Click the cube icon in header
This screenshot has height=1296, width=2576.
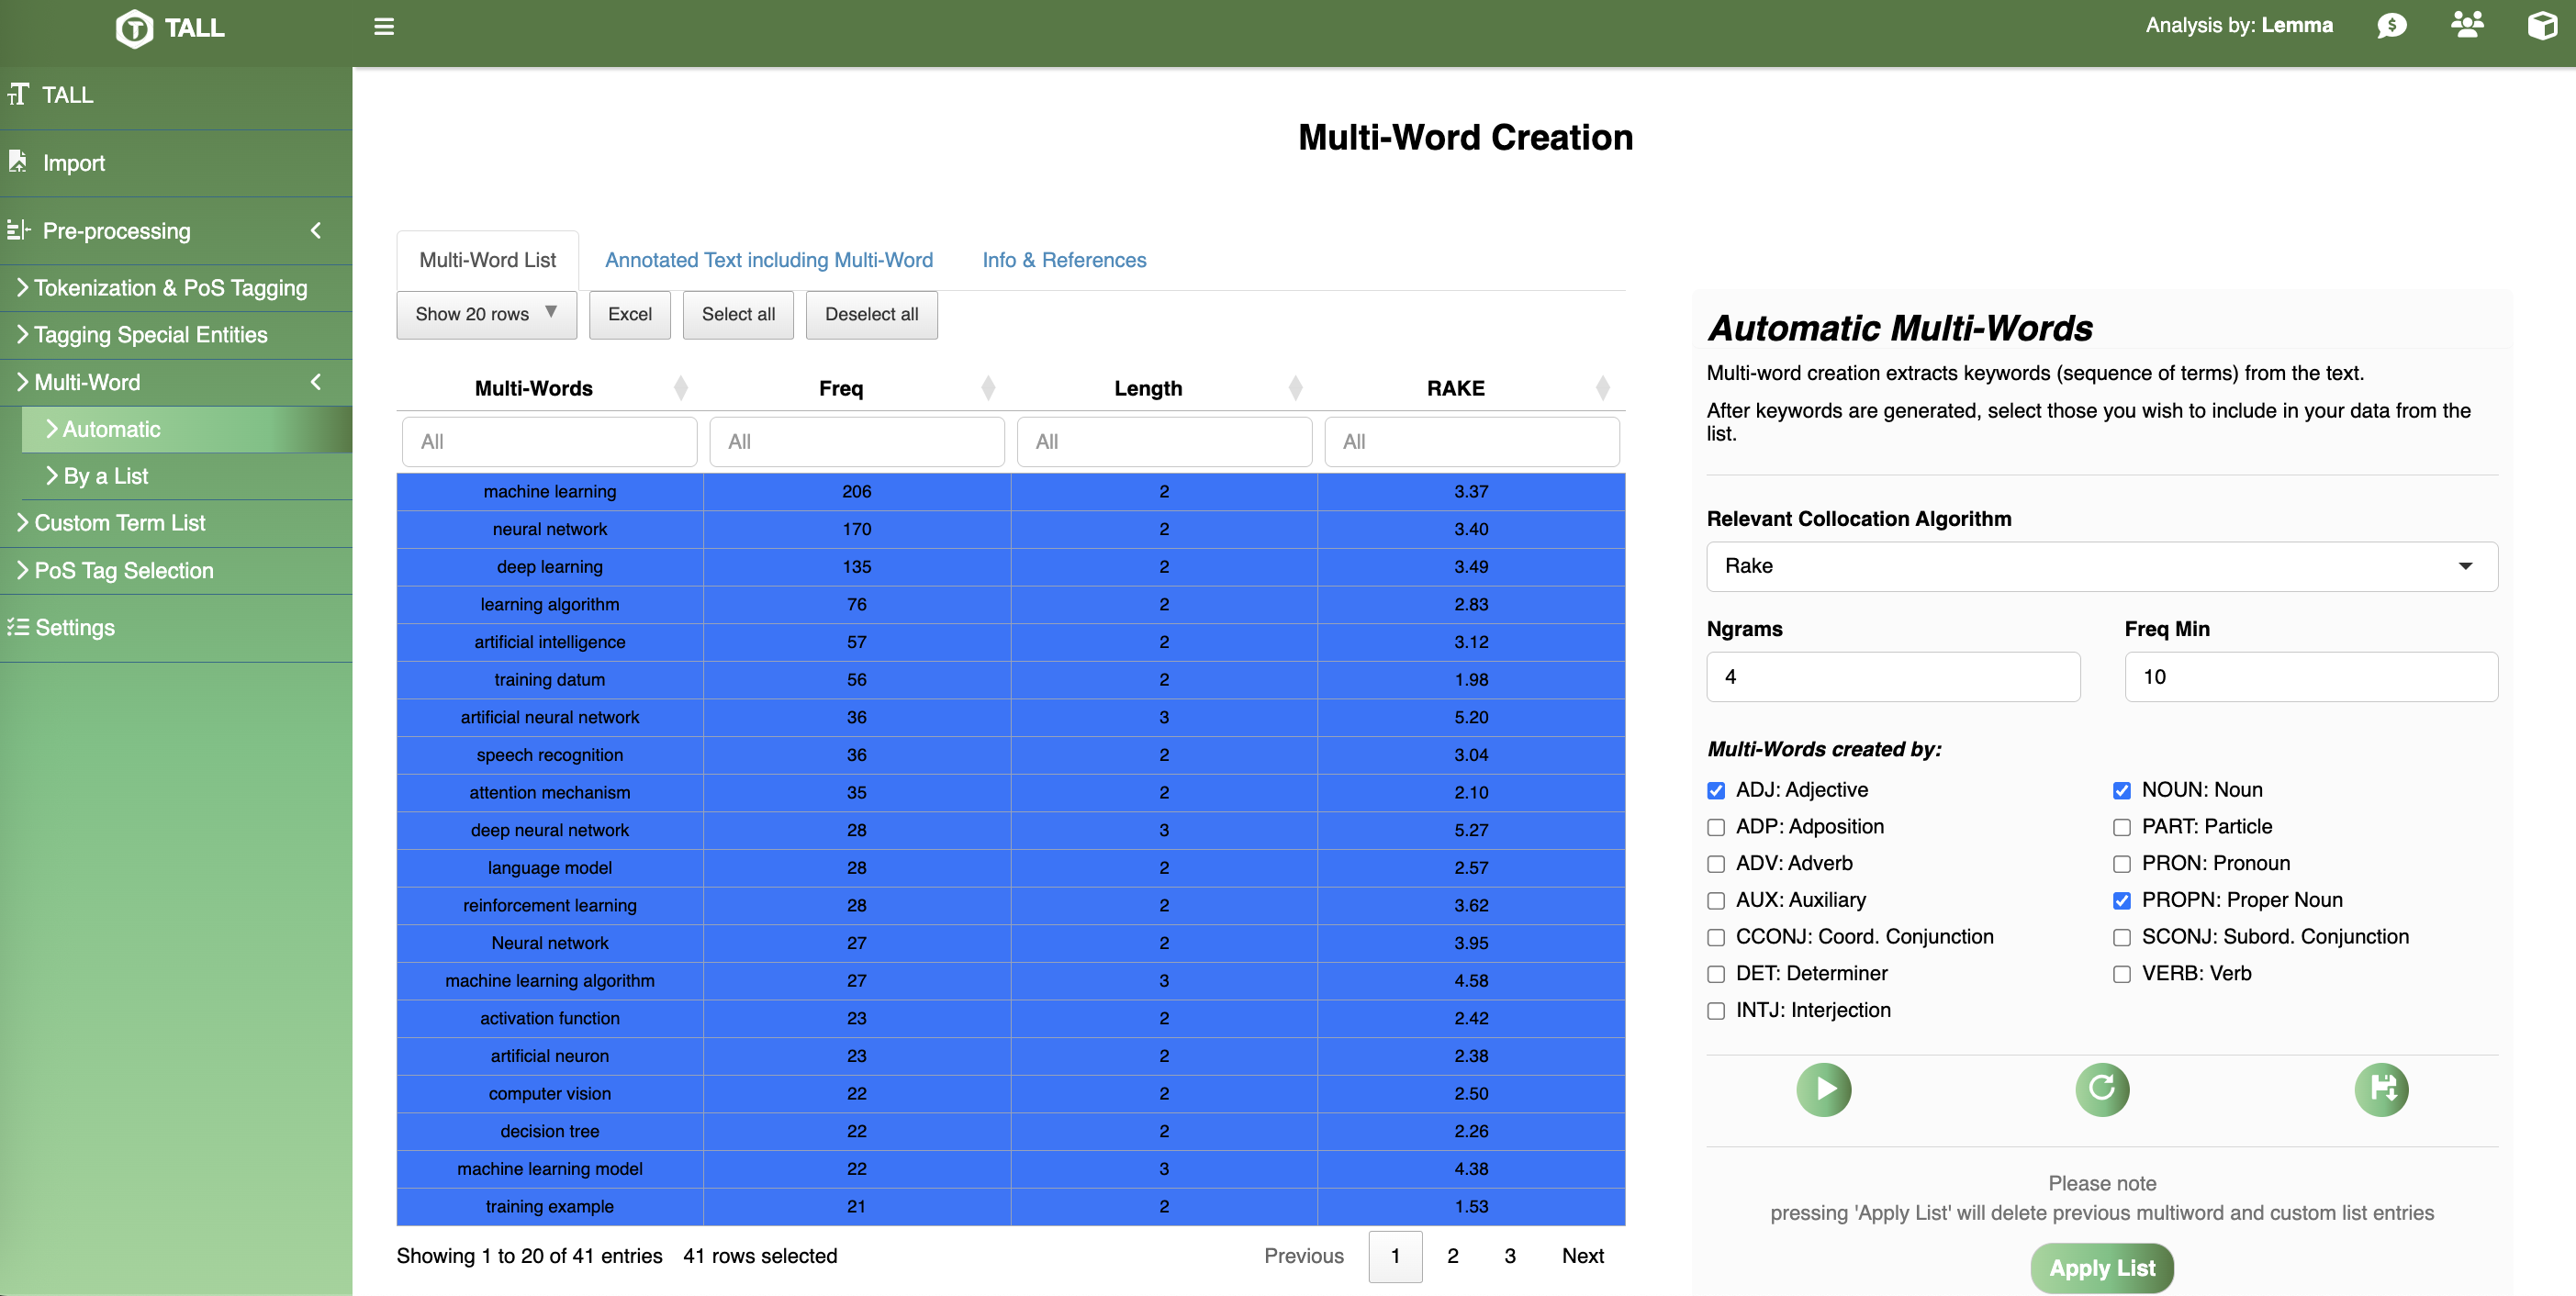(2542, 26)
